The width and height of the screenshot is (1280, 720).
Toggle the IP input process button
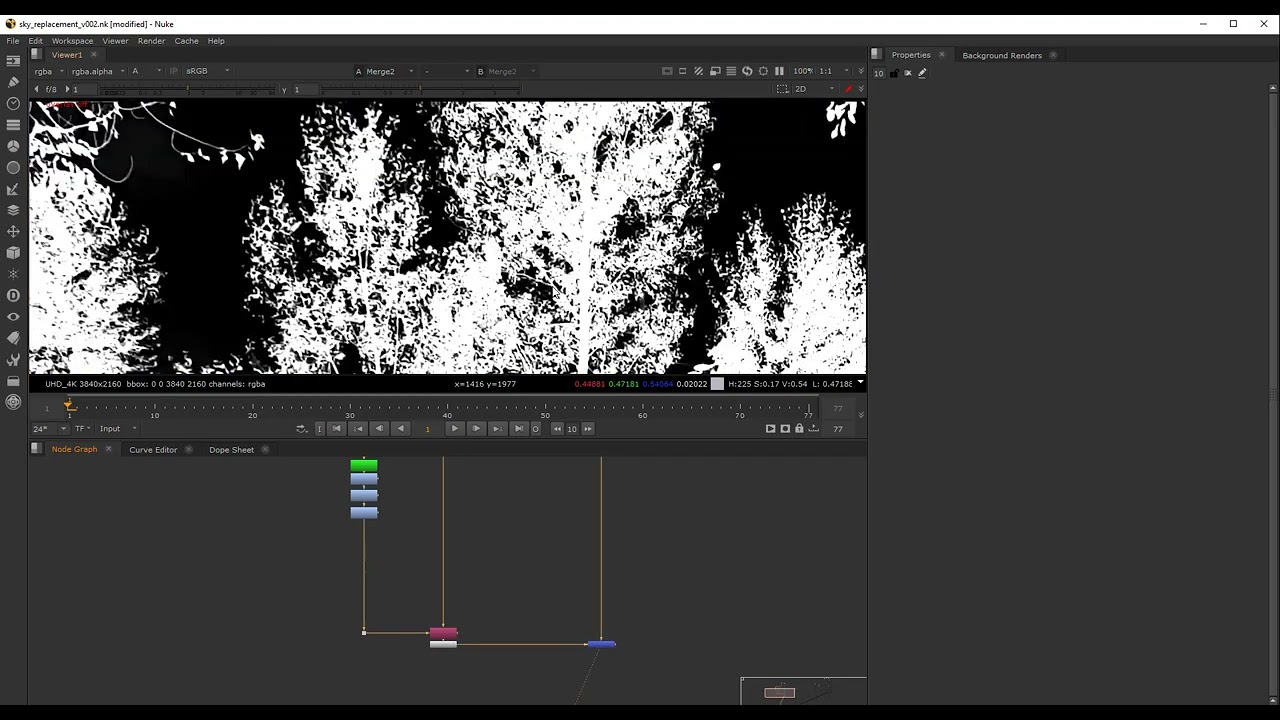pyautogui.click(x=174, y=71)
